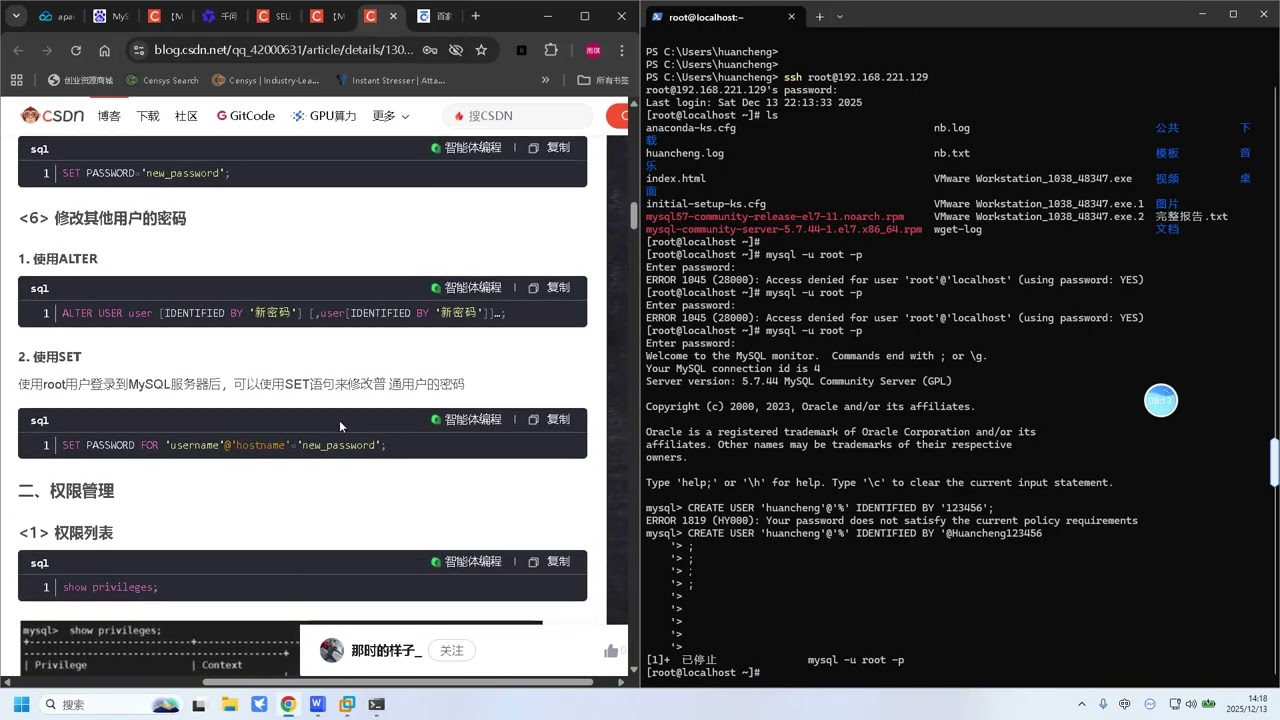Open the Chrome apps grid shortcut
Image resolution: width=1280 pixels, height=720 pixels.
16,80
